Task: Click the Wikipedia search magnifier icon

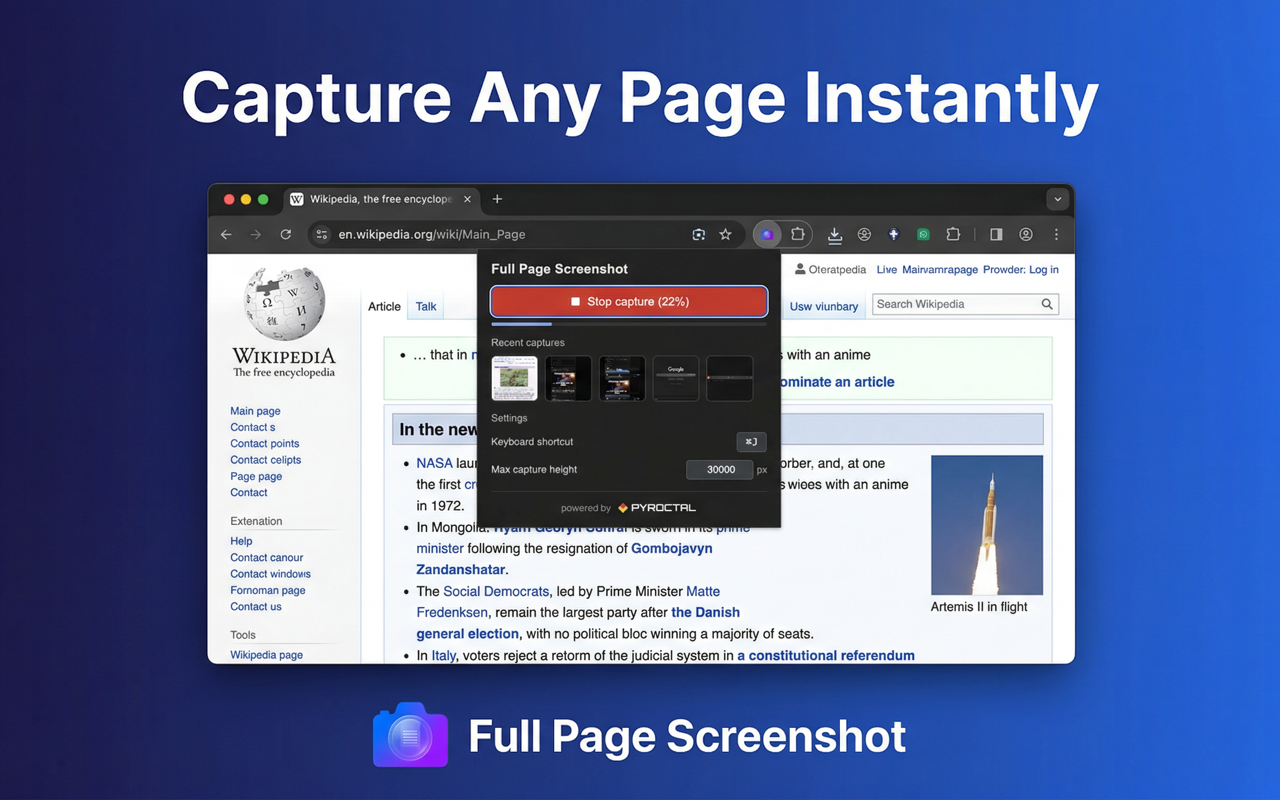Action: (x=1047, y=304)
